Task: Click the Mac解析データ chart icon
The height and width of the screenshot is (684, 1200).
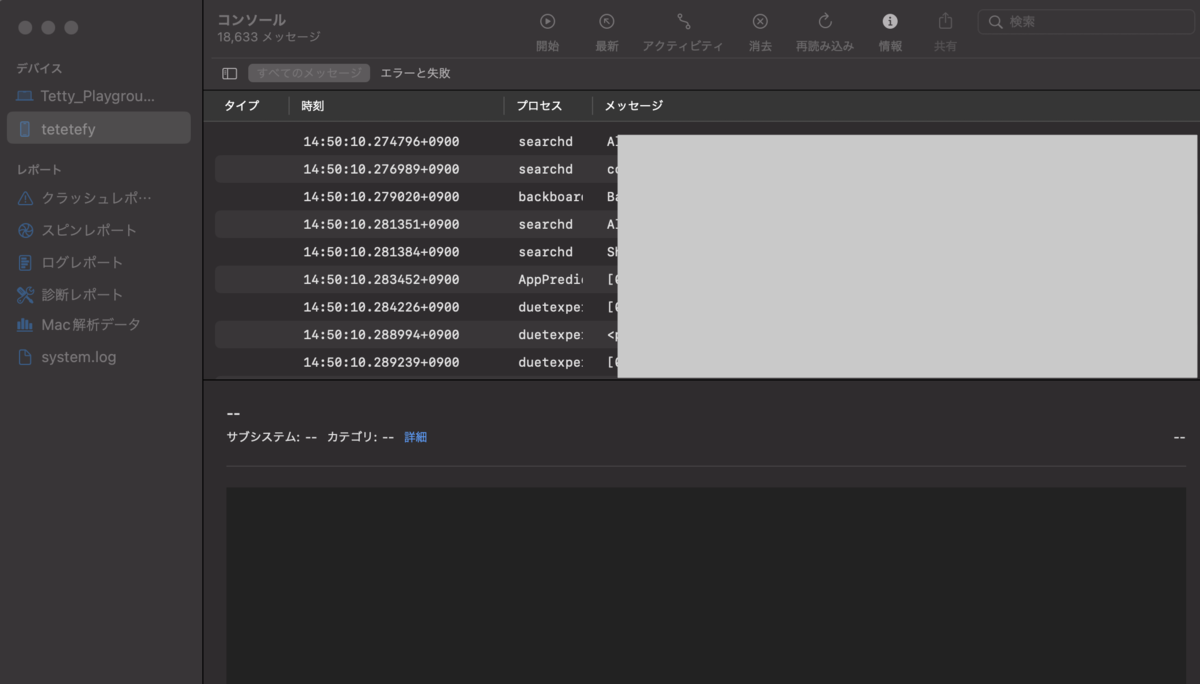Action: click(25, 325)
